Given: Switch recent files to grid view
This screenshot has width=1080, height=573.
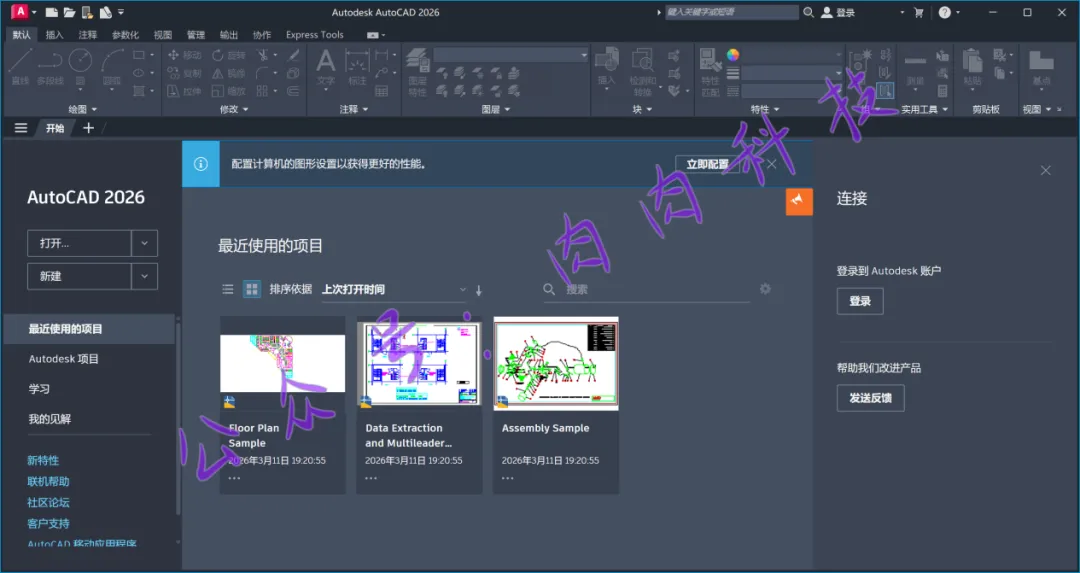Looking at the screenshot, I should click(252, 289).
